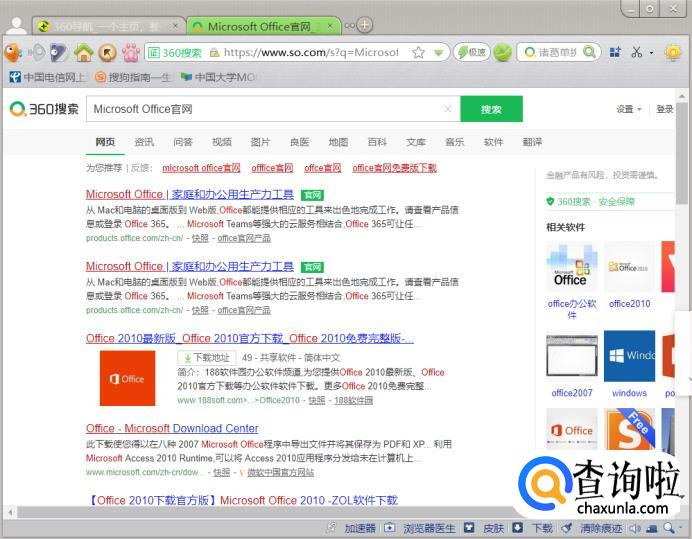Click the 360搜索 logo
Screen dimensions: 692x539
click(44, 109)
